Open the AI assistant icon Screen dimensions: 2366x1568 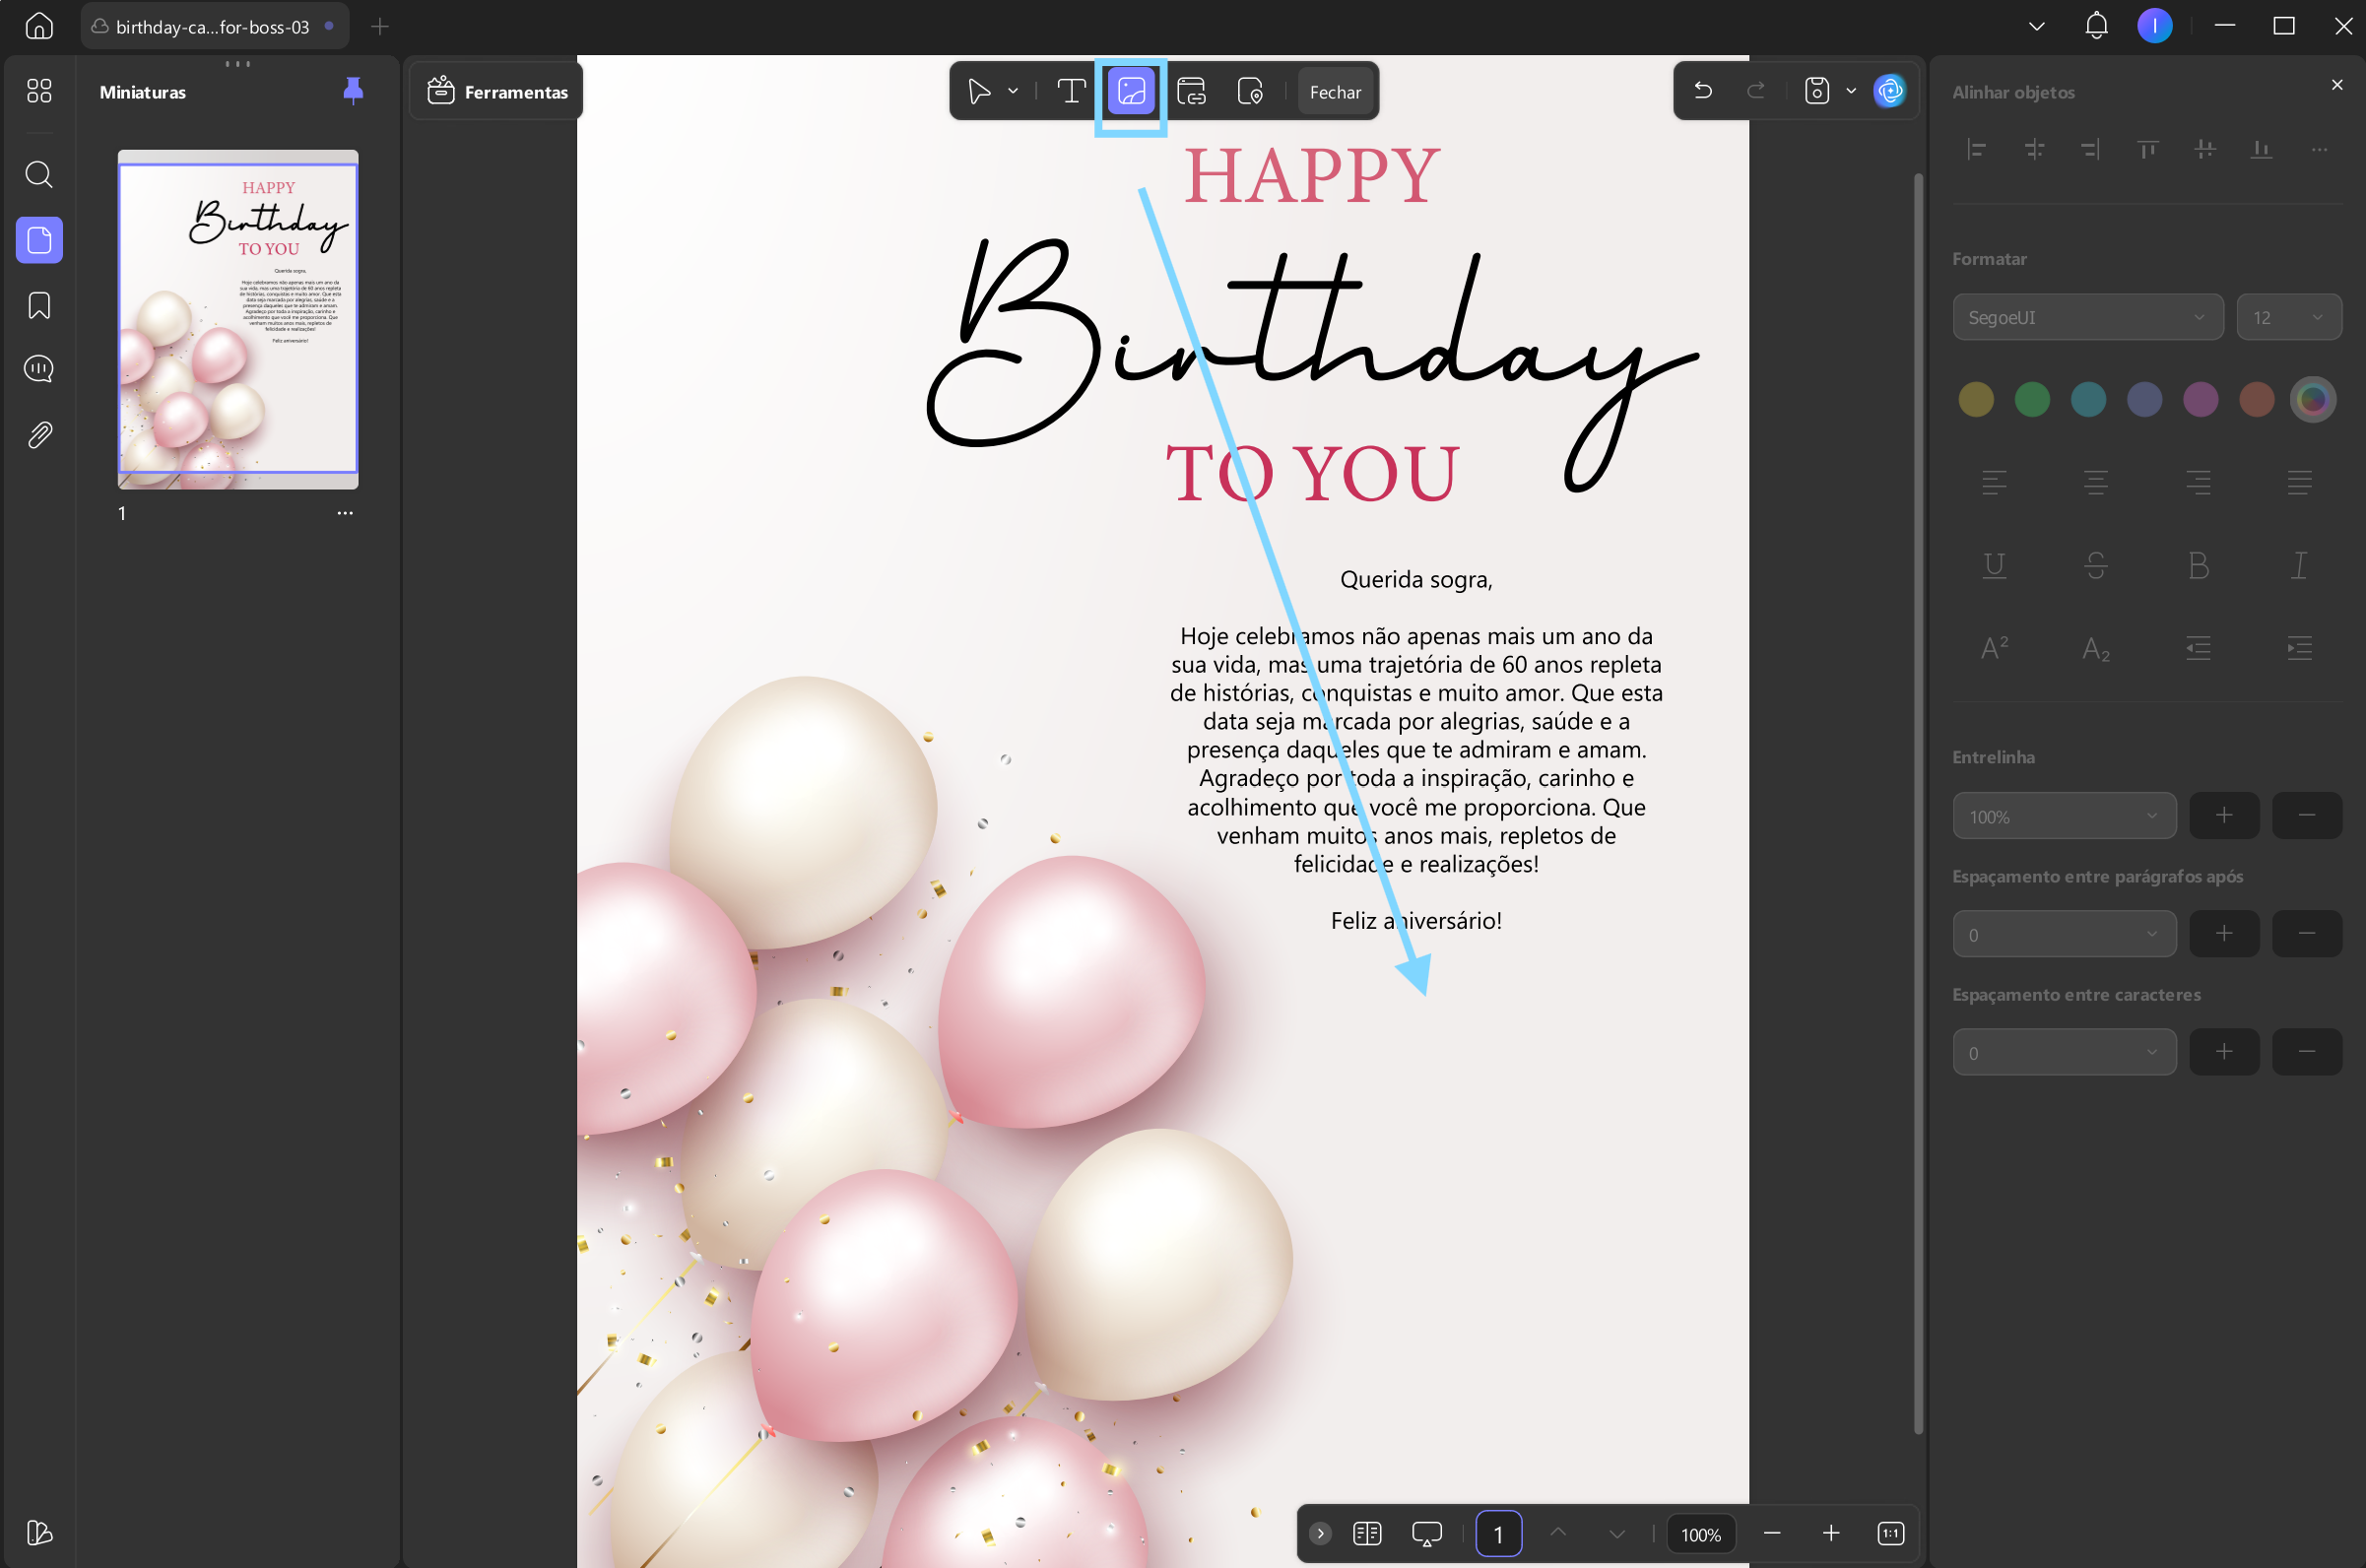point(1889,91)
